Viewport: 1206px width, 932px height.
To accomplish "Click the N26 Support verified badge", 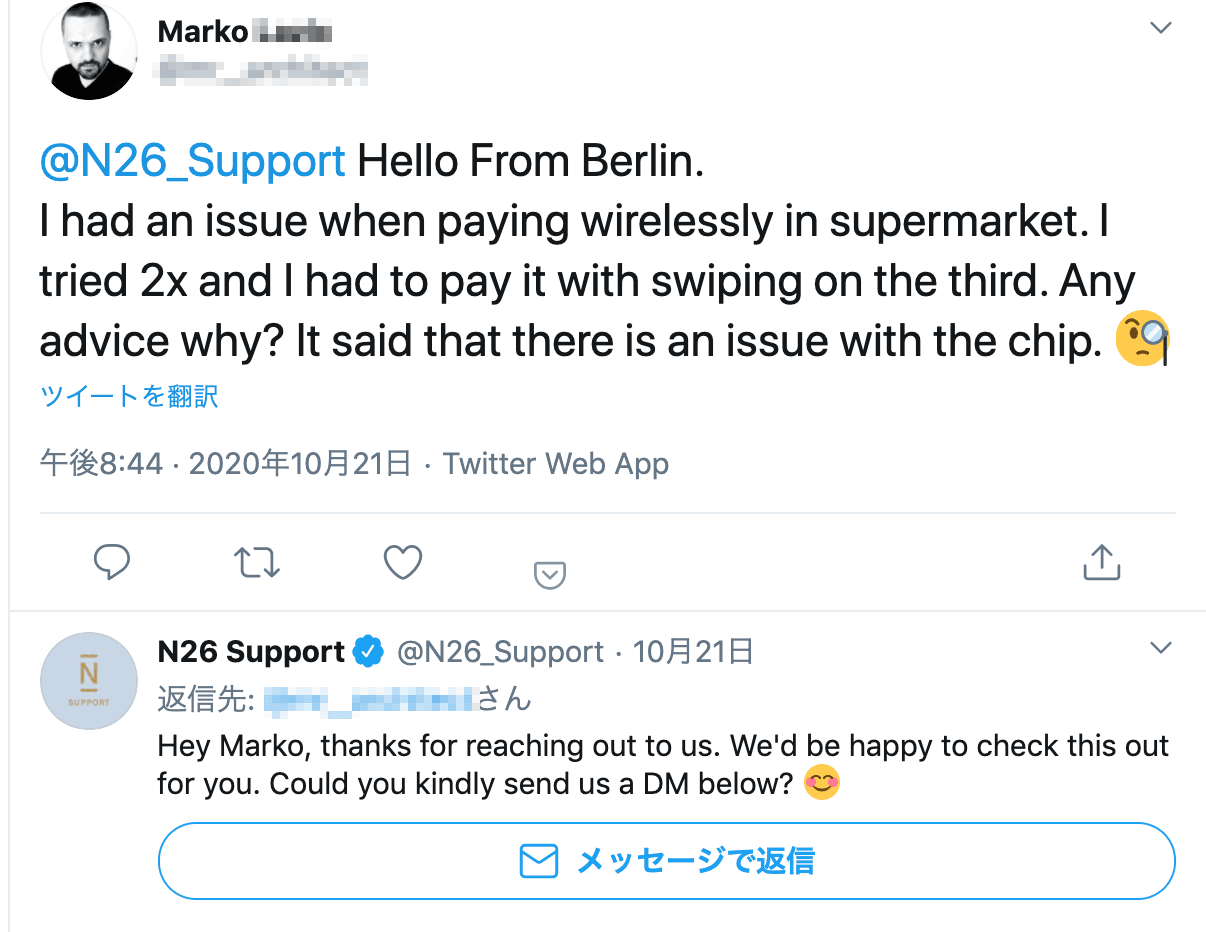I will click(370, 653).
